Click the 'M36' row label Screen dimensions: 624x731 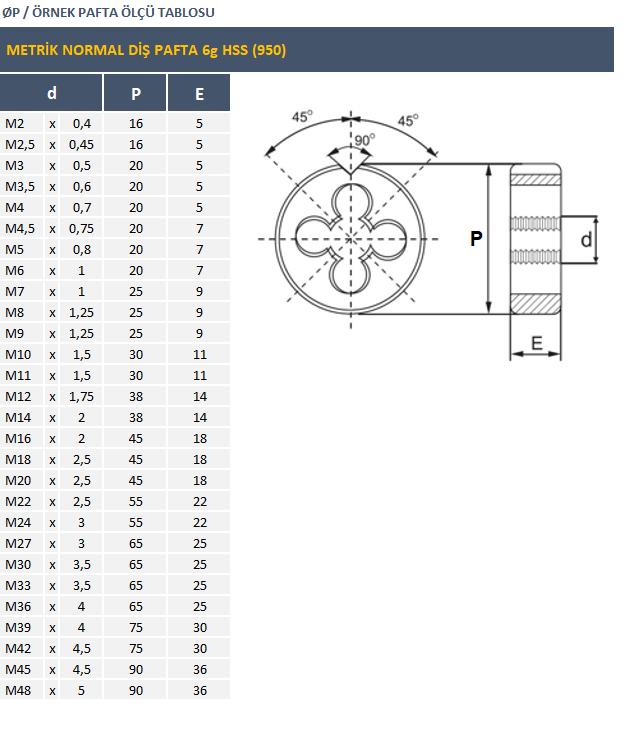tap(18, 606)
